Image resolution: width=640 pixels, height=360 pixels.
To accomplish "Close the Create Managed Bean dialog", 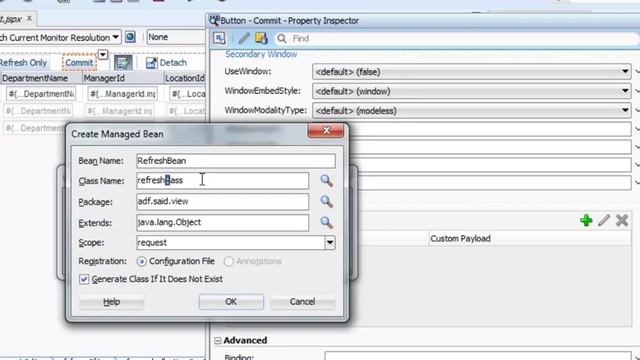I will 326,131.
